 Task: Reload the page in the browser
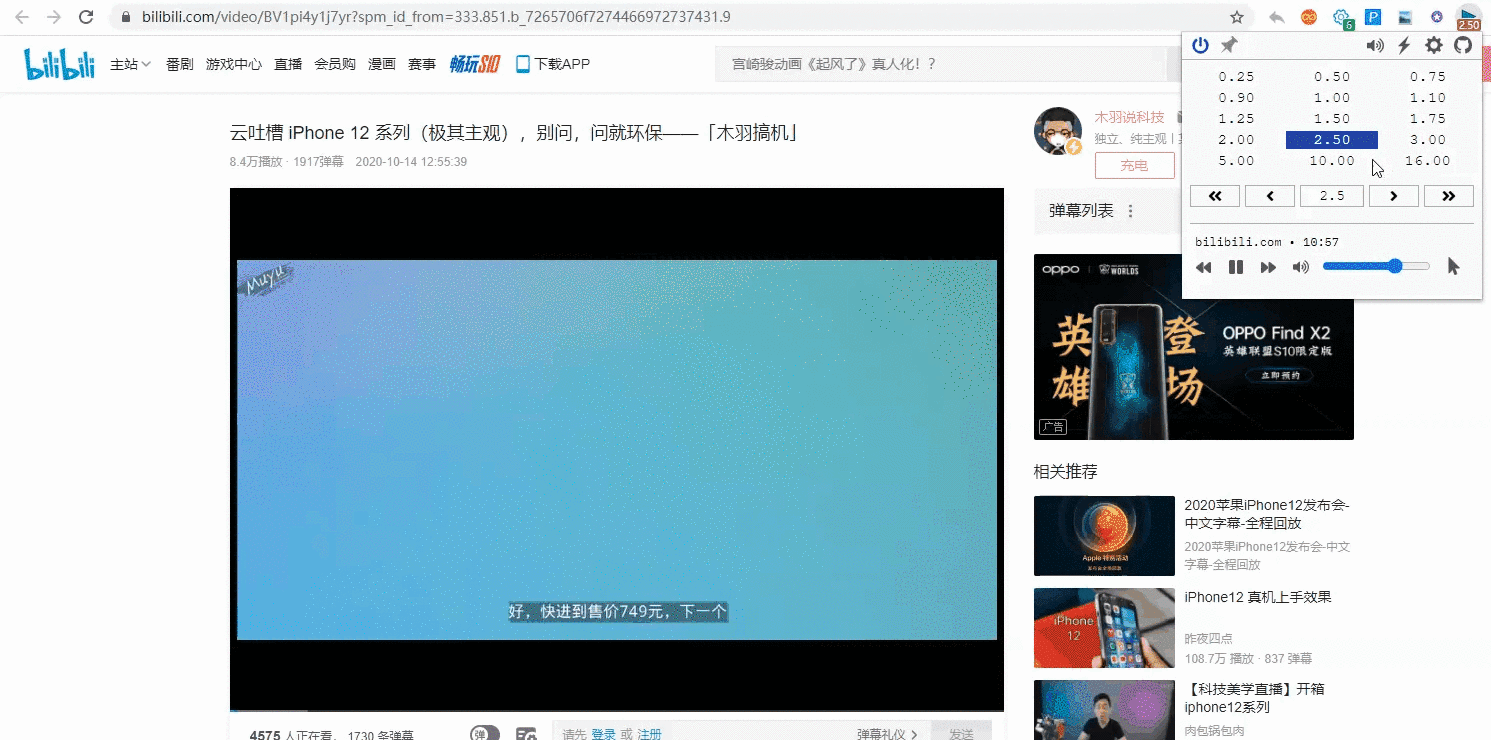[x=86, y=17]
